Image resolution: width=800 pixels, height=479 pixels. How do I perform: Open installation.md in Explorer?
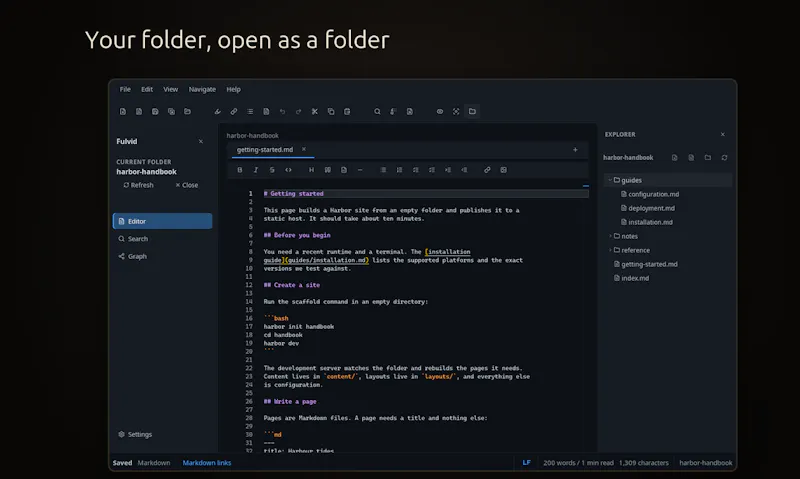tap(646, 222)
